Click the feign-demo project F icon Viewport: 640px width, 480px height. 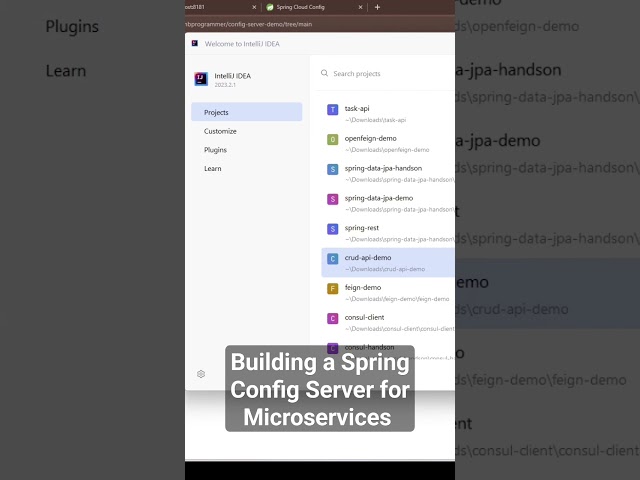coord(333,289)
